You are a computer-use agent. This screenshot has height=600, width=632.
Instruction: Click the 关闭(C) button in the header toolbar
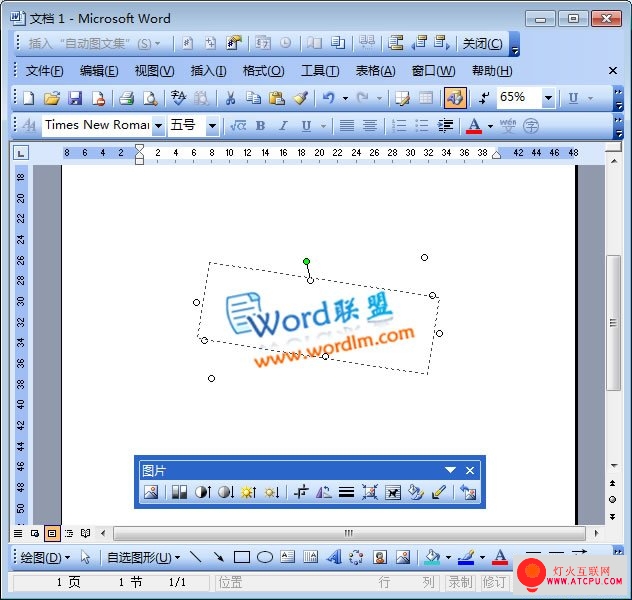pyautogui.click(x=482, y=43)
